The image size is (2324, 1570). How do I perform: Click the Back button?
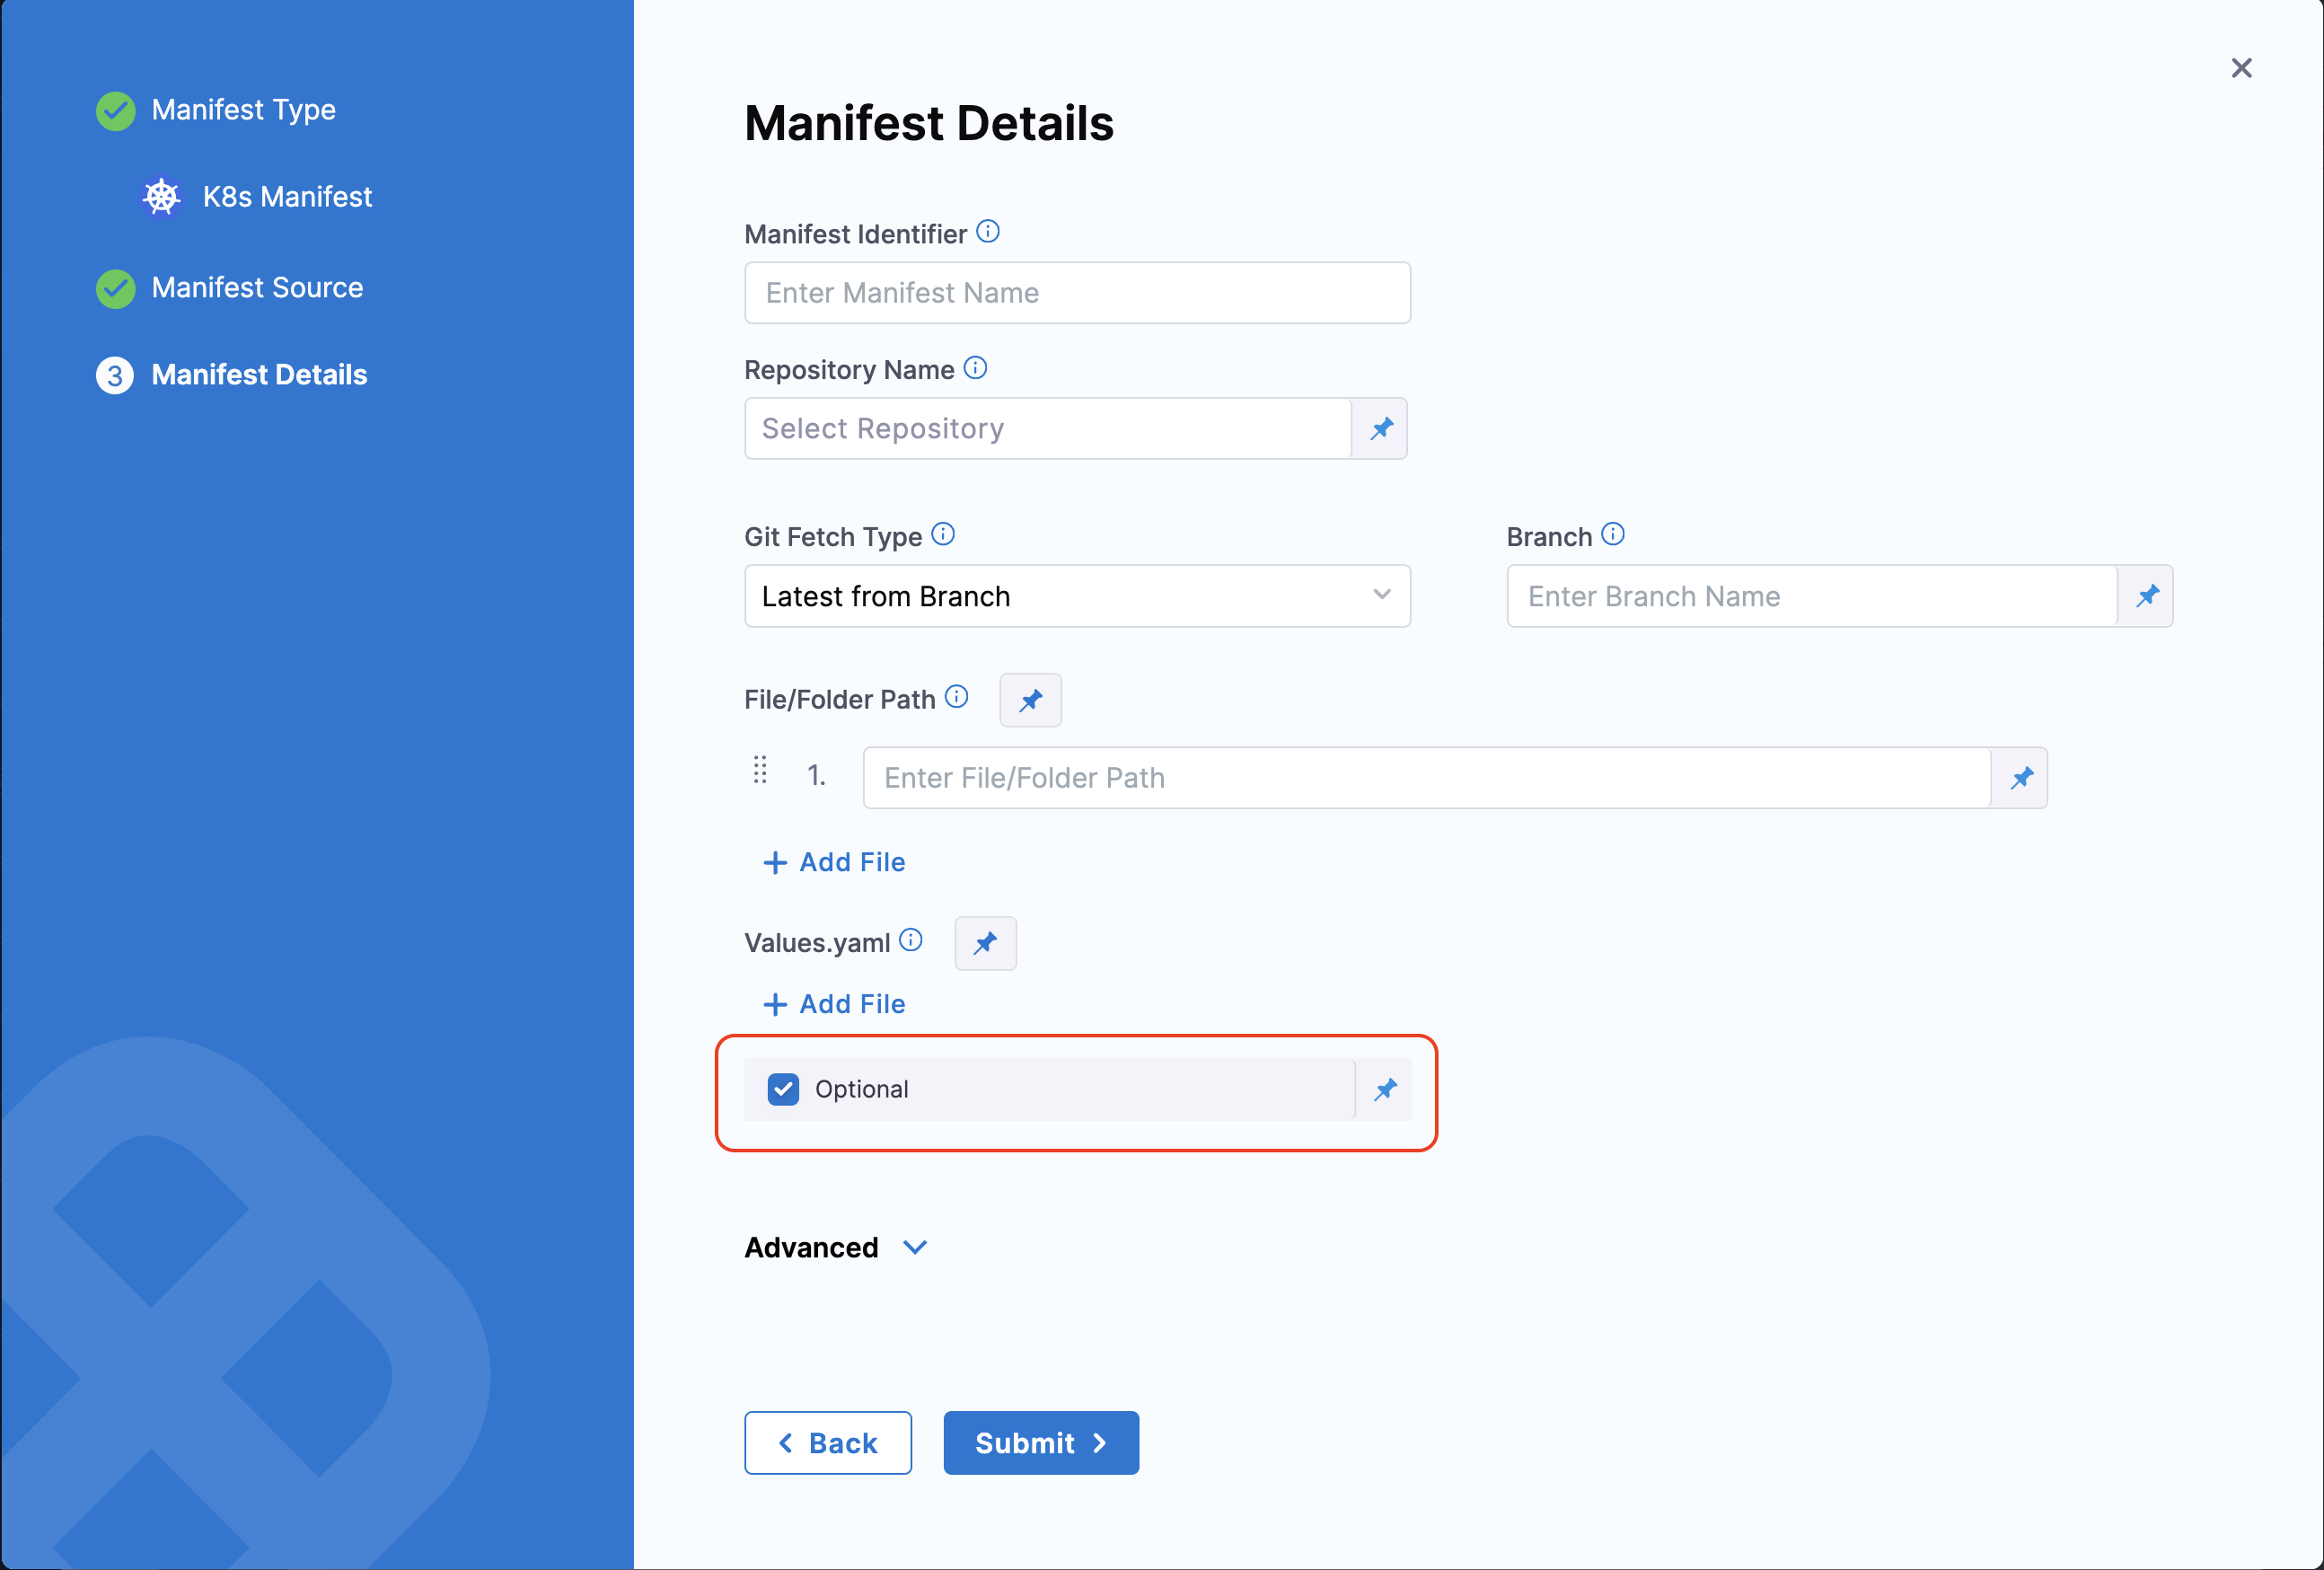tap(827, 1443)
